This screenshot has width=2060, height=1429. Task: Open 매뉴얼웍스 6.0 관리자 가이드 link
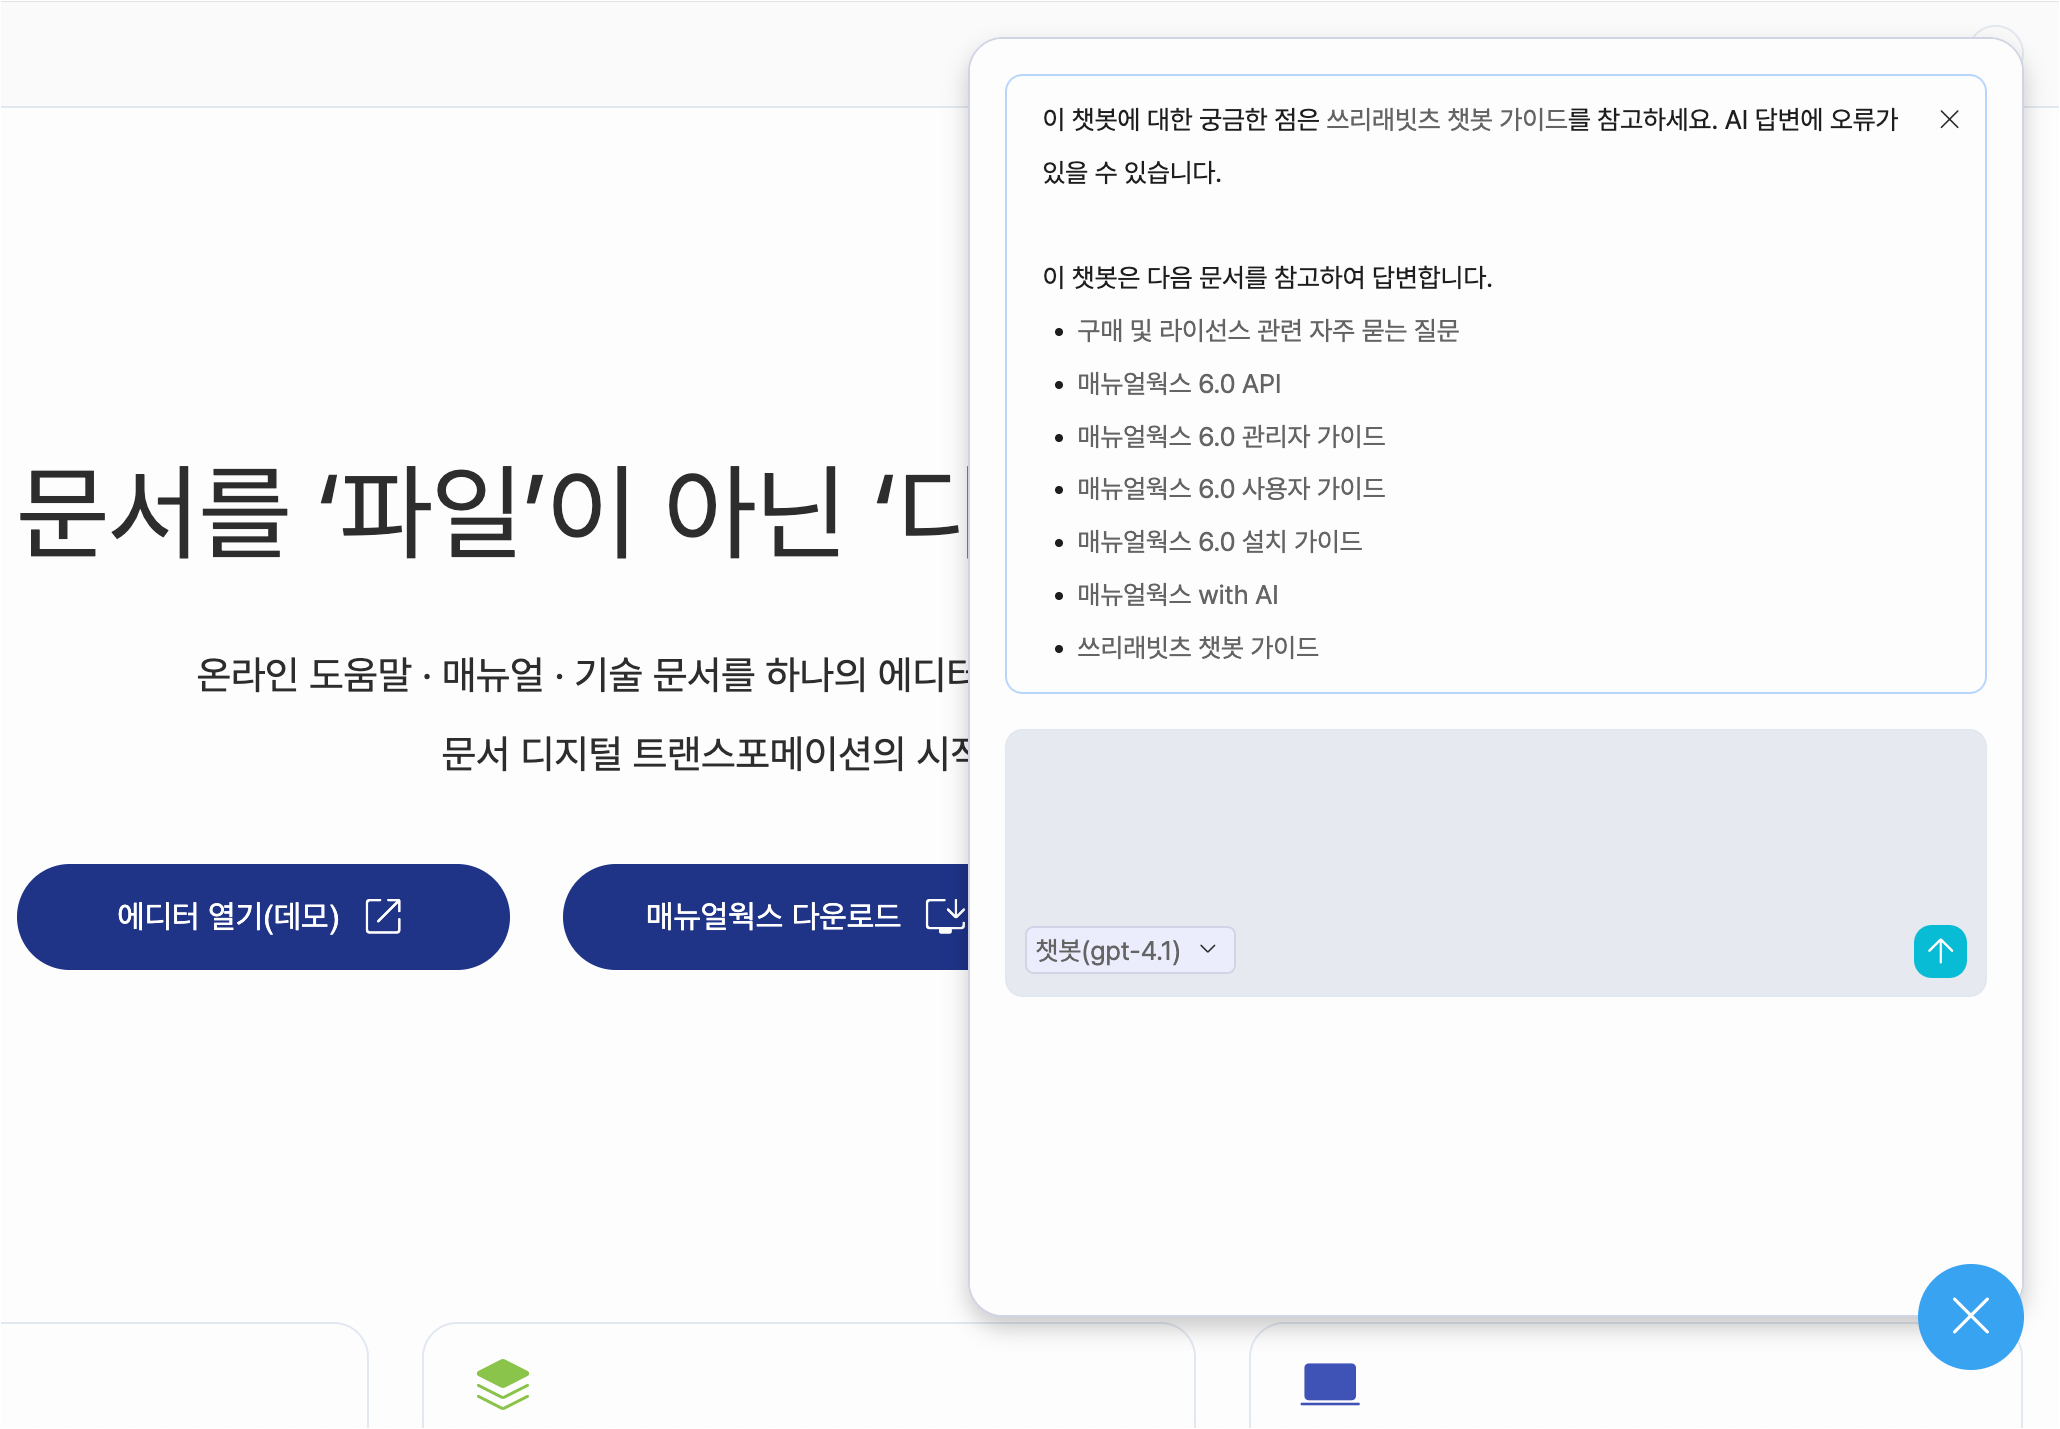click(1230, 437)
